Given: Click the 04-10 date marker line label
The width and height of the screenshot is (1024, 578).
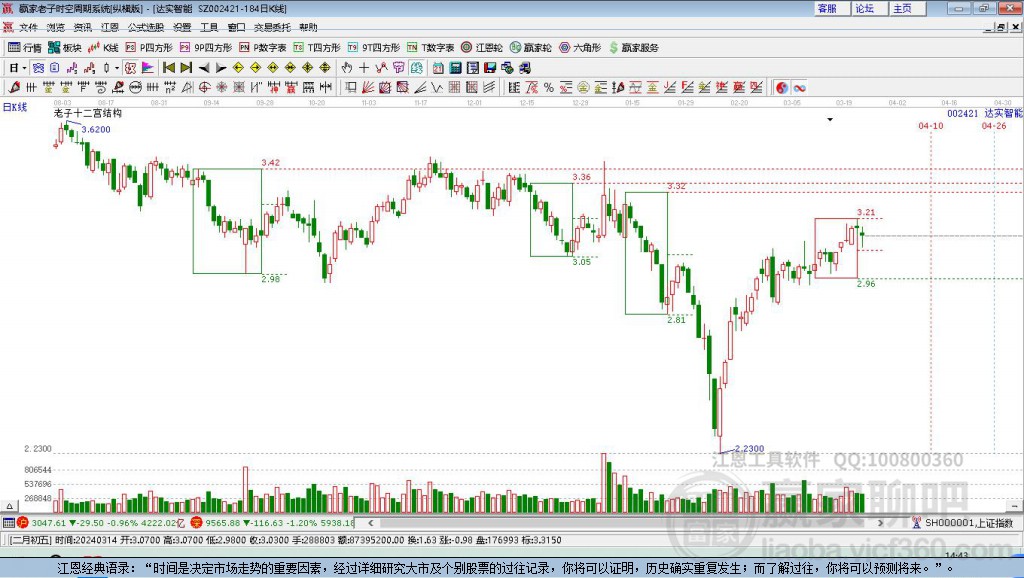Looking at the screenshot, I should coord(930,126).
